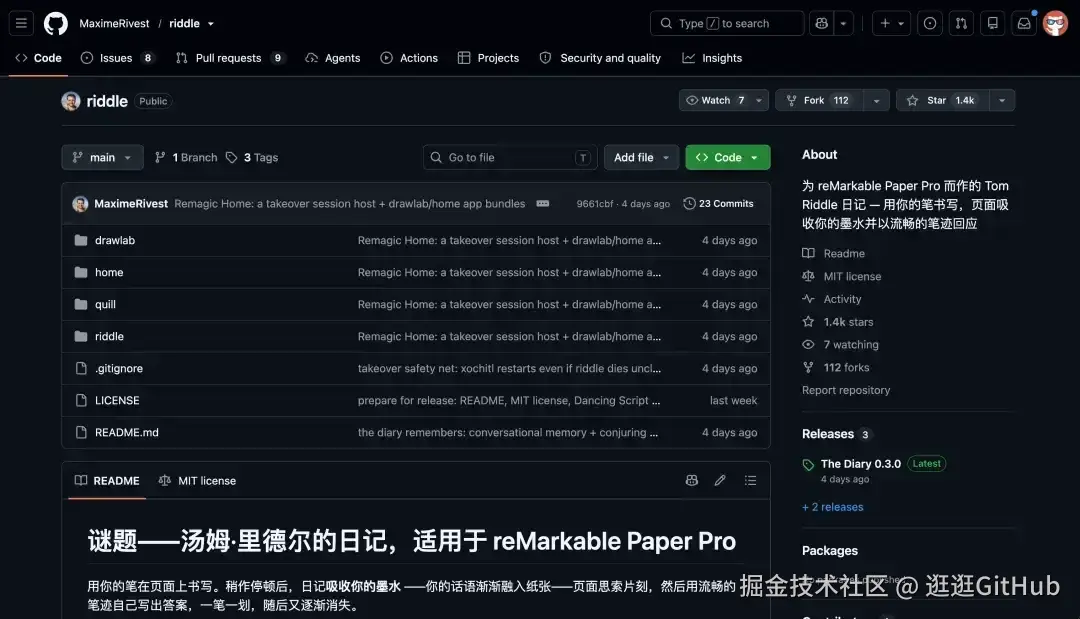1080x619 pixels.
Task: Open the Add file dropdown
Action: tap(641, 158)
